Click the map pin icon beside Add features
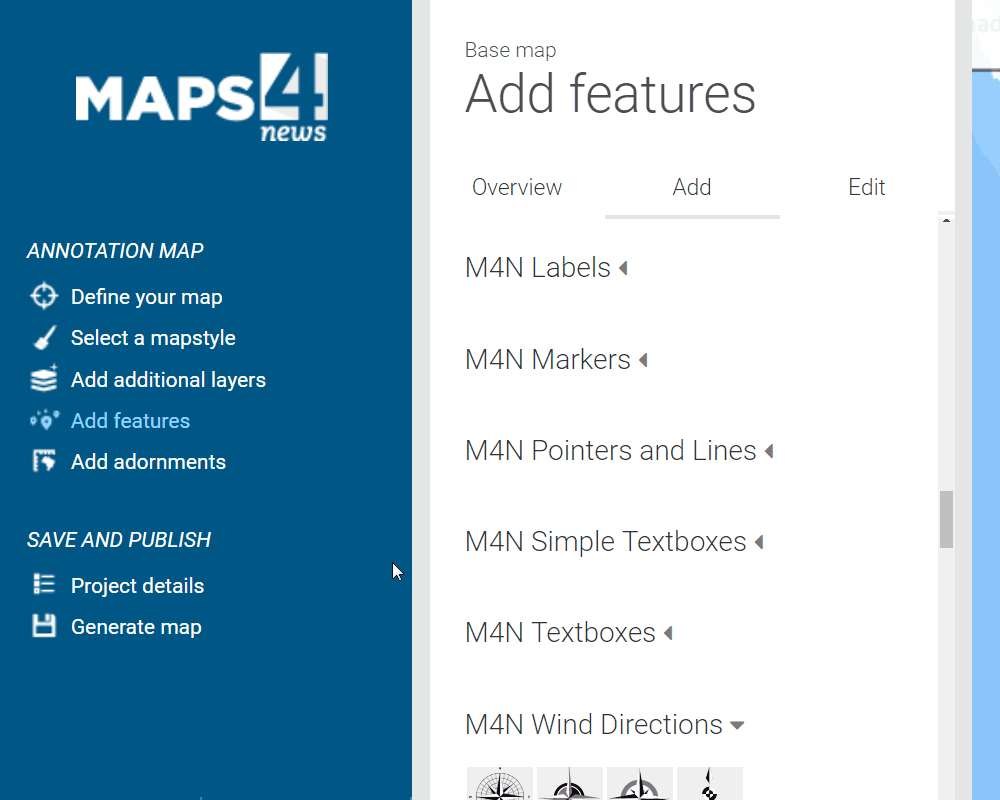 45,420
